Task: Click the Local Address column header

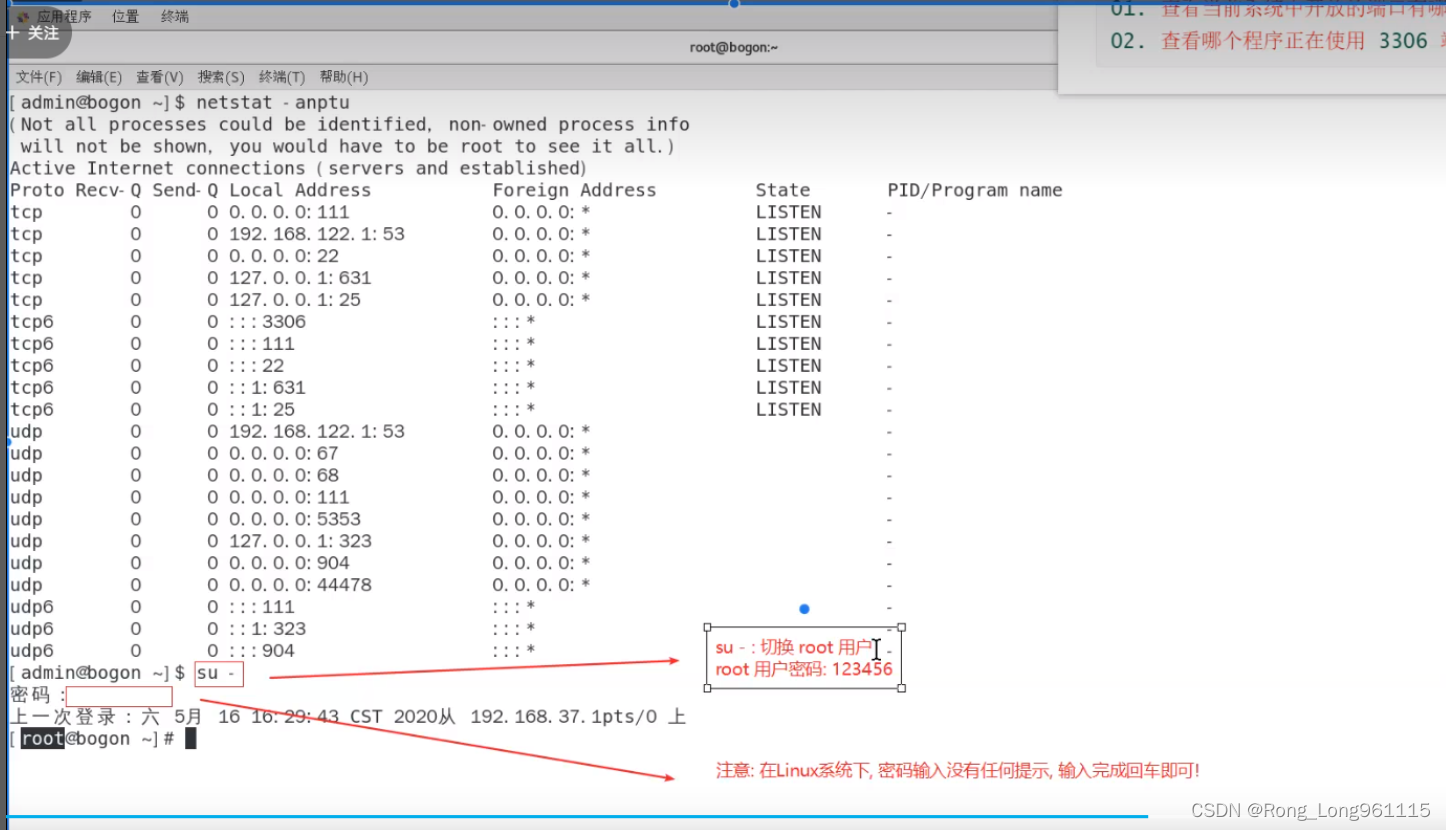Action: tap(300, 190)
